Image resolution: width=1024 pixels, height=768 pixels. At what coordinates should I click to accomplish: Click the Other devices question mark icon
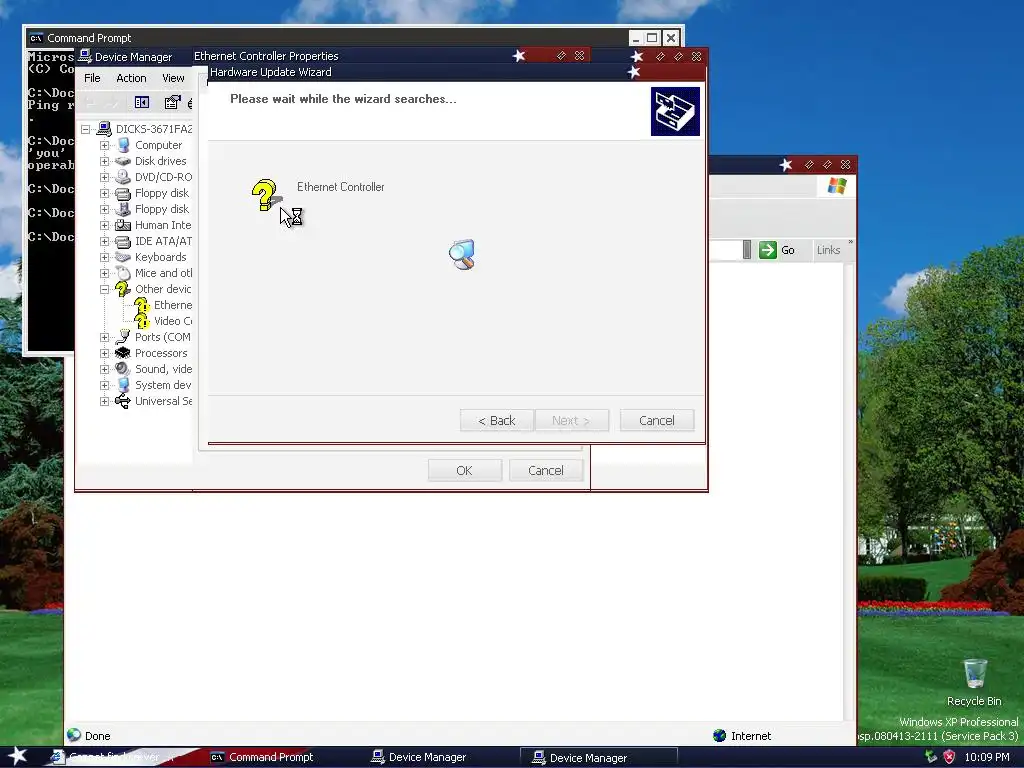click(123, 289)
